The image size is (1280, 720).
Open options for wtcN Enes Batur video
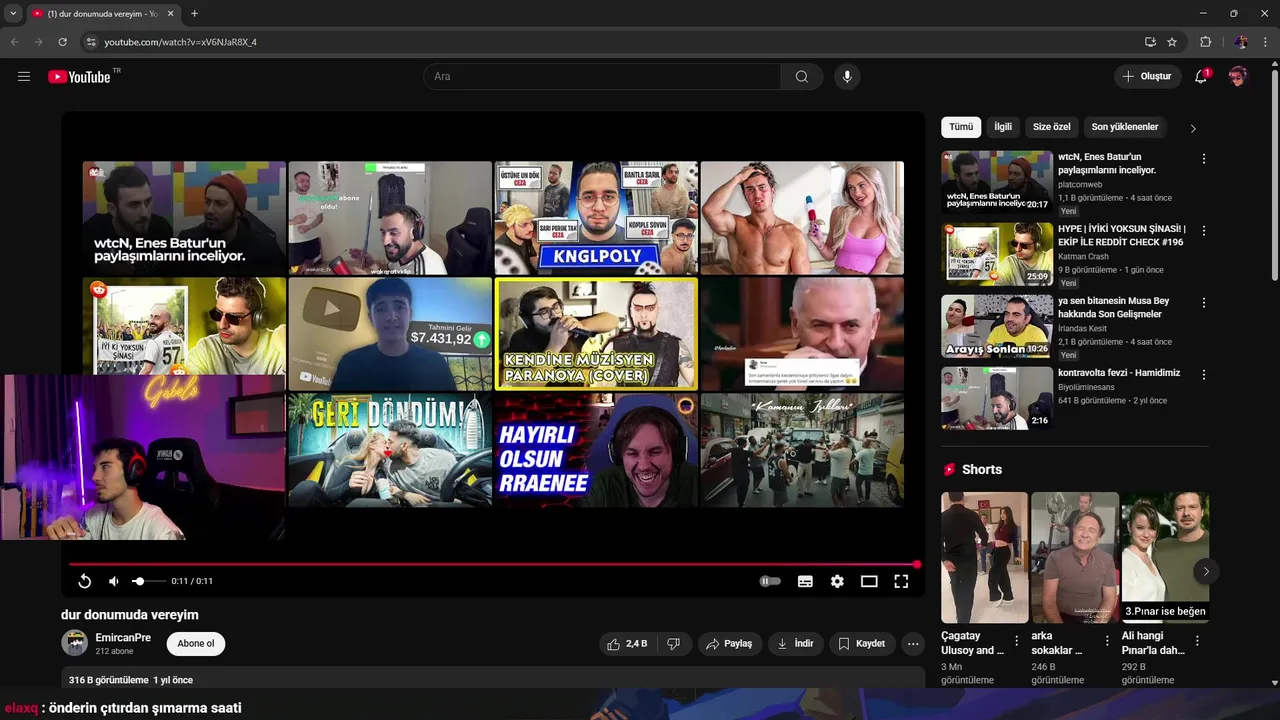point(1204,159)
